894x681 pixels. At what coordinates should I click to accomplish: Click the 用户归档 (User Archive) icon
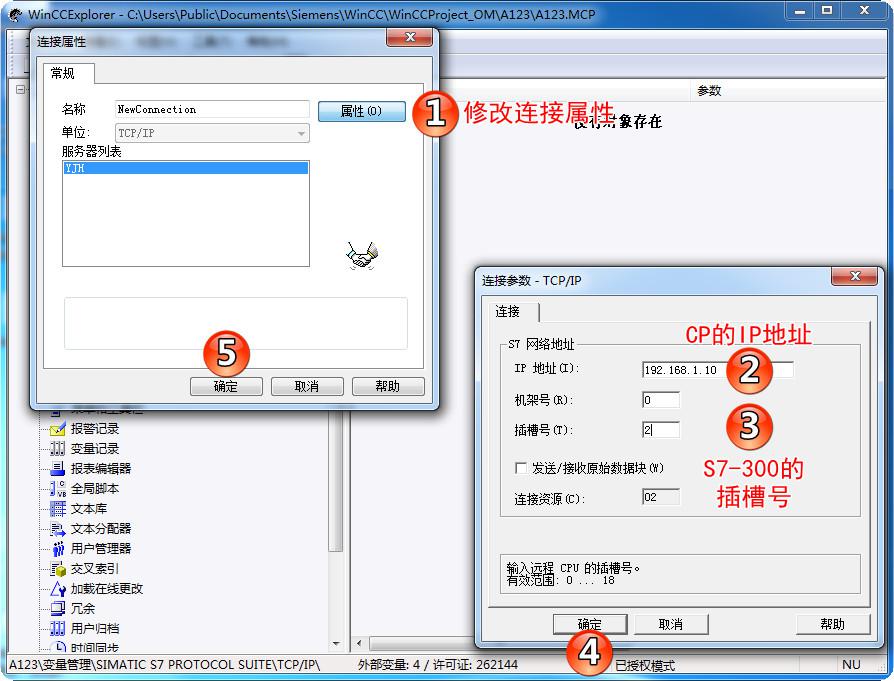coord(58,629)
